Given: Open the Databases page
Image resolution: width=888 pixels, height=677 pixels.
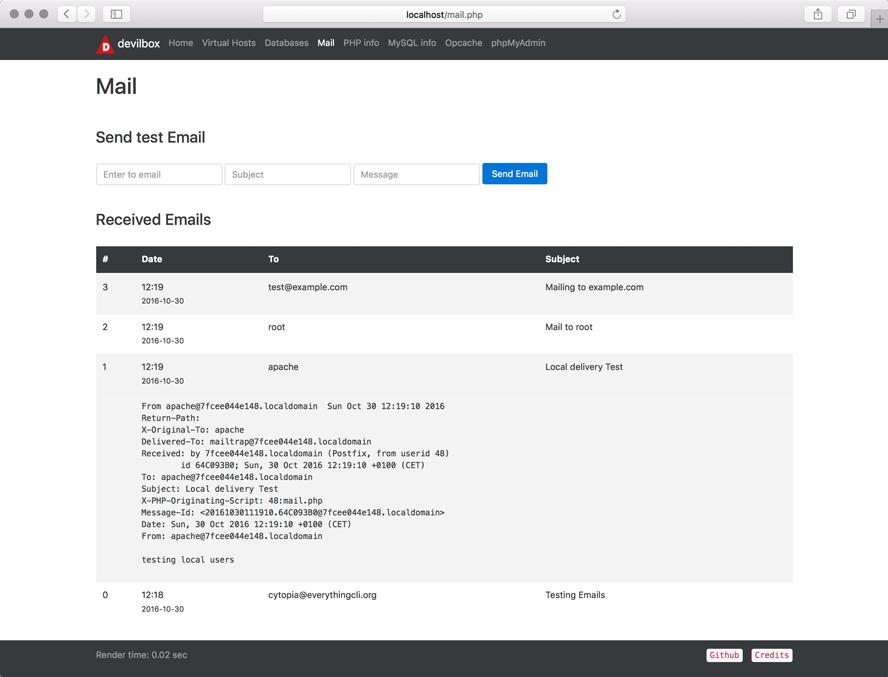Looking at the screenshot, I should (287, 43).
